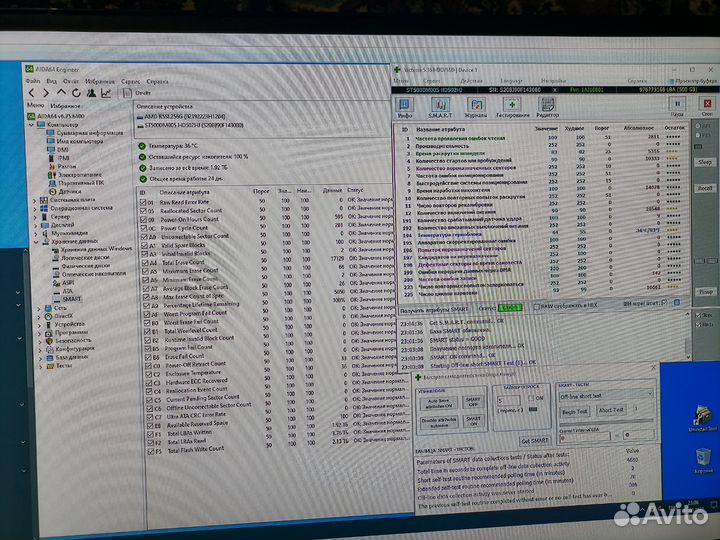Image resolution: width=720 pixels, height=540 pixels.
Task: Open Суммарная информация tree item
Action: click(x=85, y=133)
